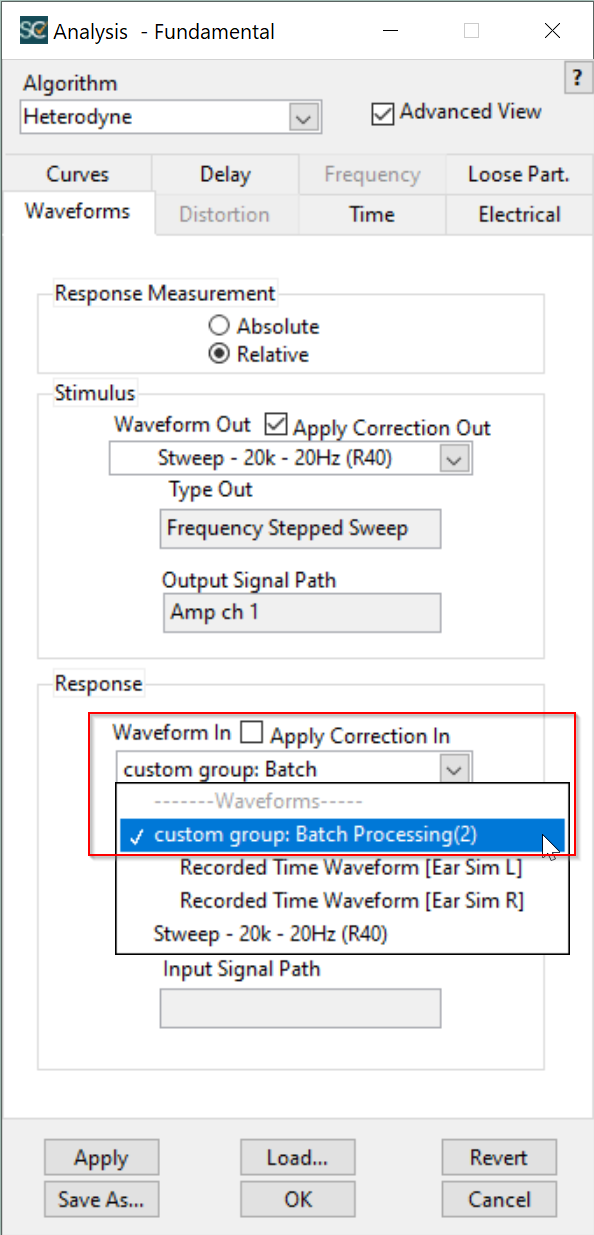594x1235 pixels.
Task: Enable the Apply Correction In checkbox
Action: pos(253,734)
